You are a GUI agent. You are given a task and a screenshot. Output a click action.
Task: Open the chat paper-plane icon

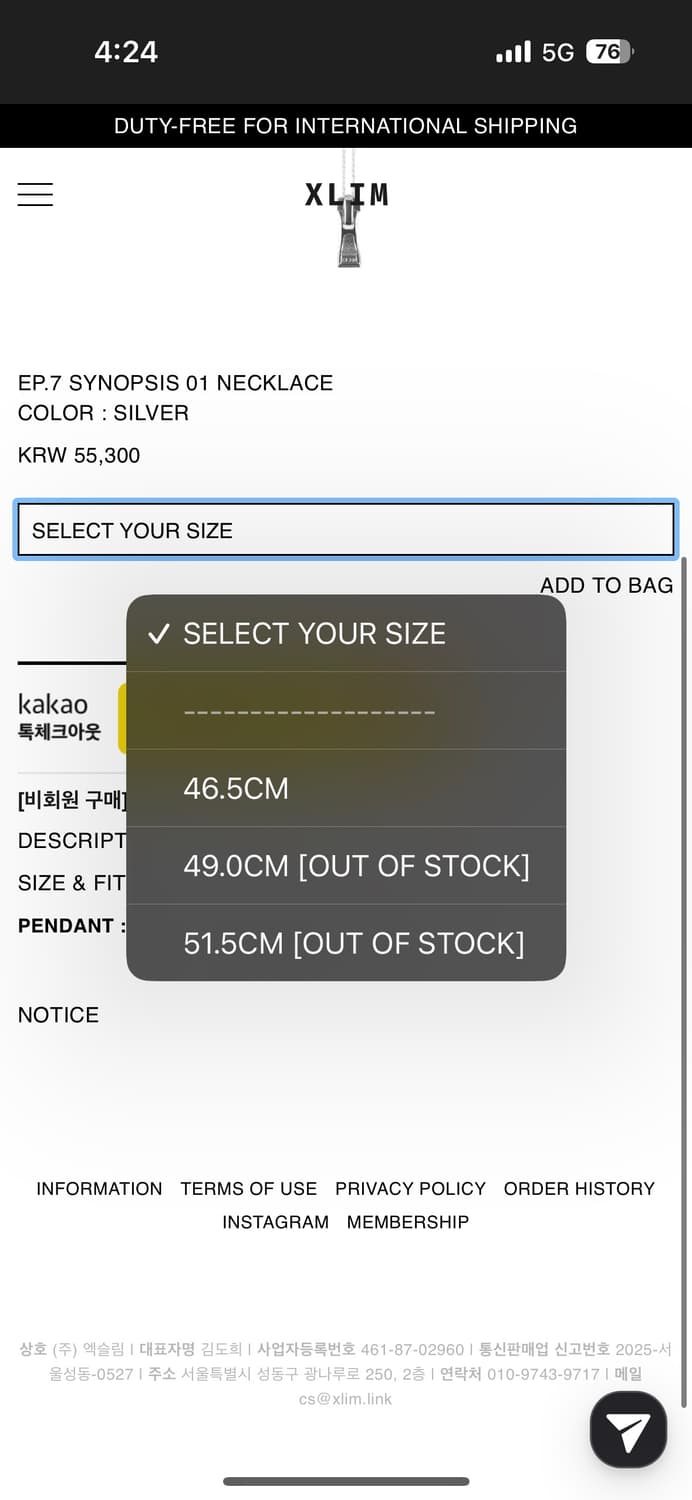click(x=628, y=1430)
